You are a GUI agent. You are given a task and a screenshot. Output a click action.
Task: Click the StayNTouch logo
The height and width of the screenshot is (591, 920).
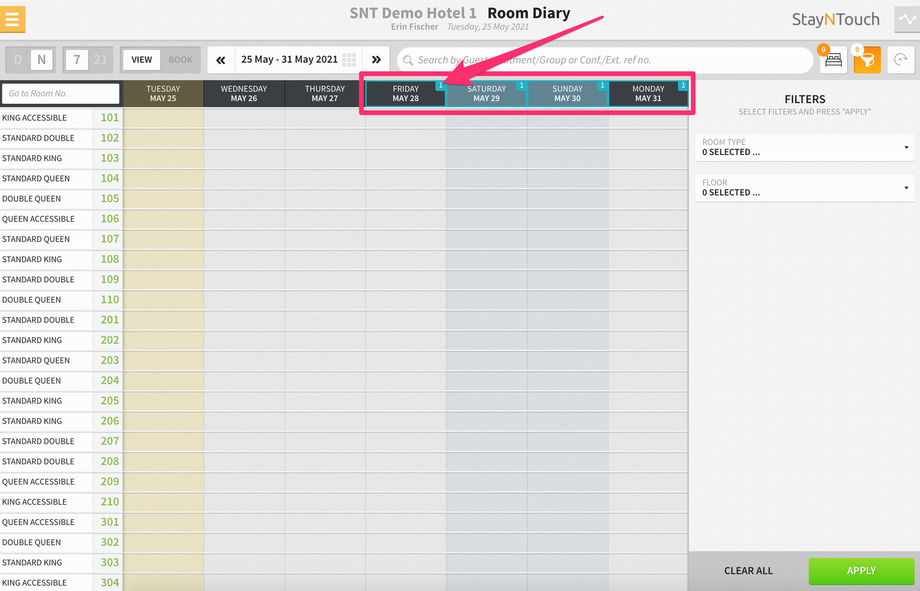pos(836,19)
